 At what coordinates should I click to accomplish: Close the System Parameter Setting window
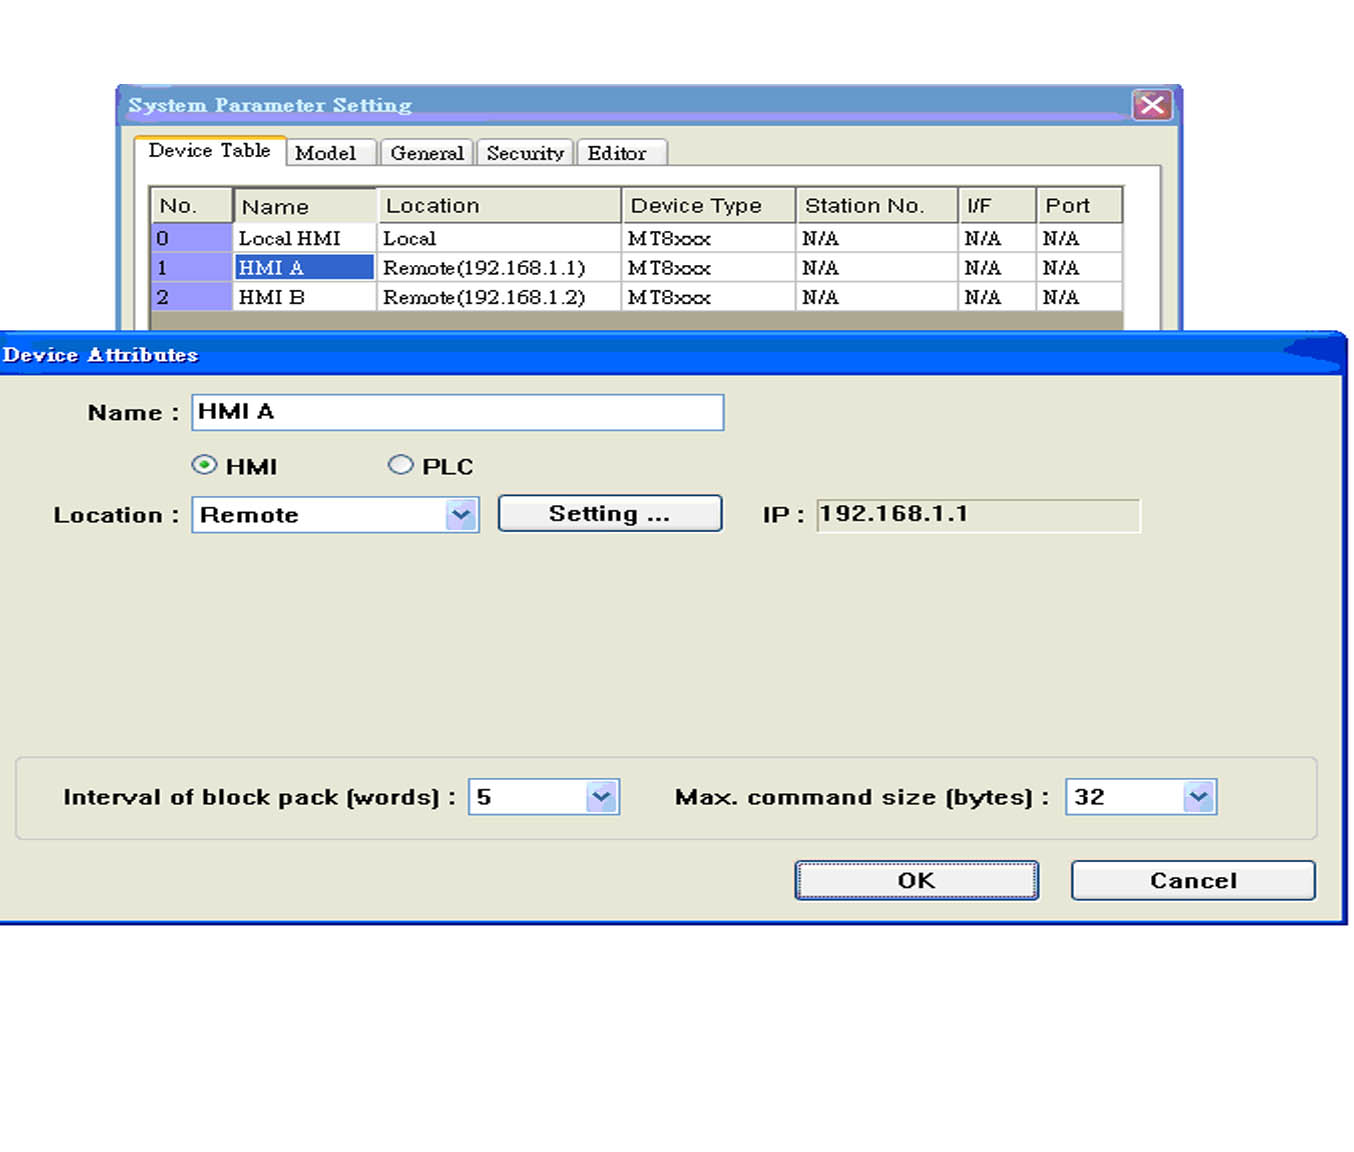point(1151,105)
